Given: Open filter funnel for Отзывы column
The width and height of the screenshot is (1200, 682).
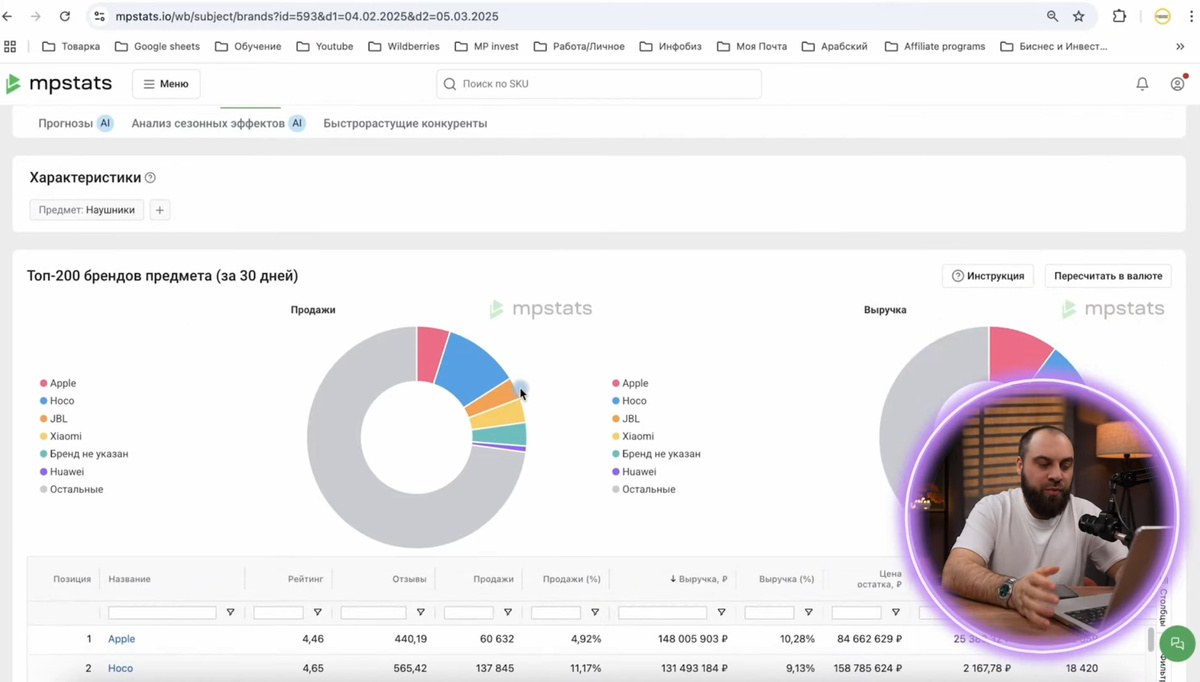Looking at the screenshot, I should [x=420, y=612].
